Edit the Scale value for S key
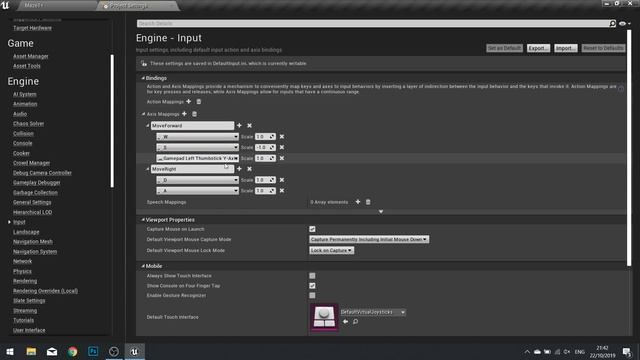The image size is (640, 360). pos(265,147)
